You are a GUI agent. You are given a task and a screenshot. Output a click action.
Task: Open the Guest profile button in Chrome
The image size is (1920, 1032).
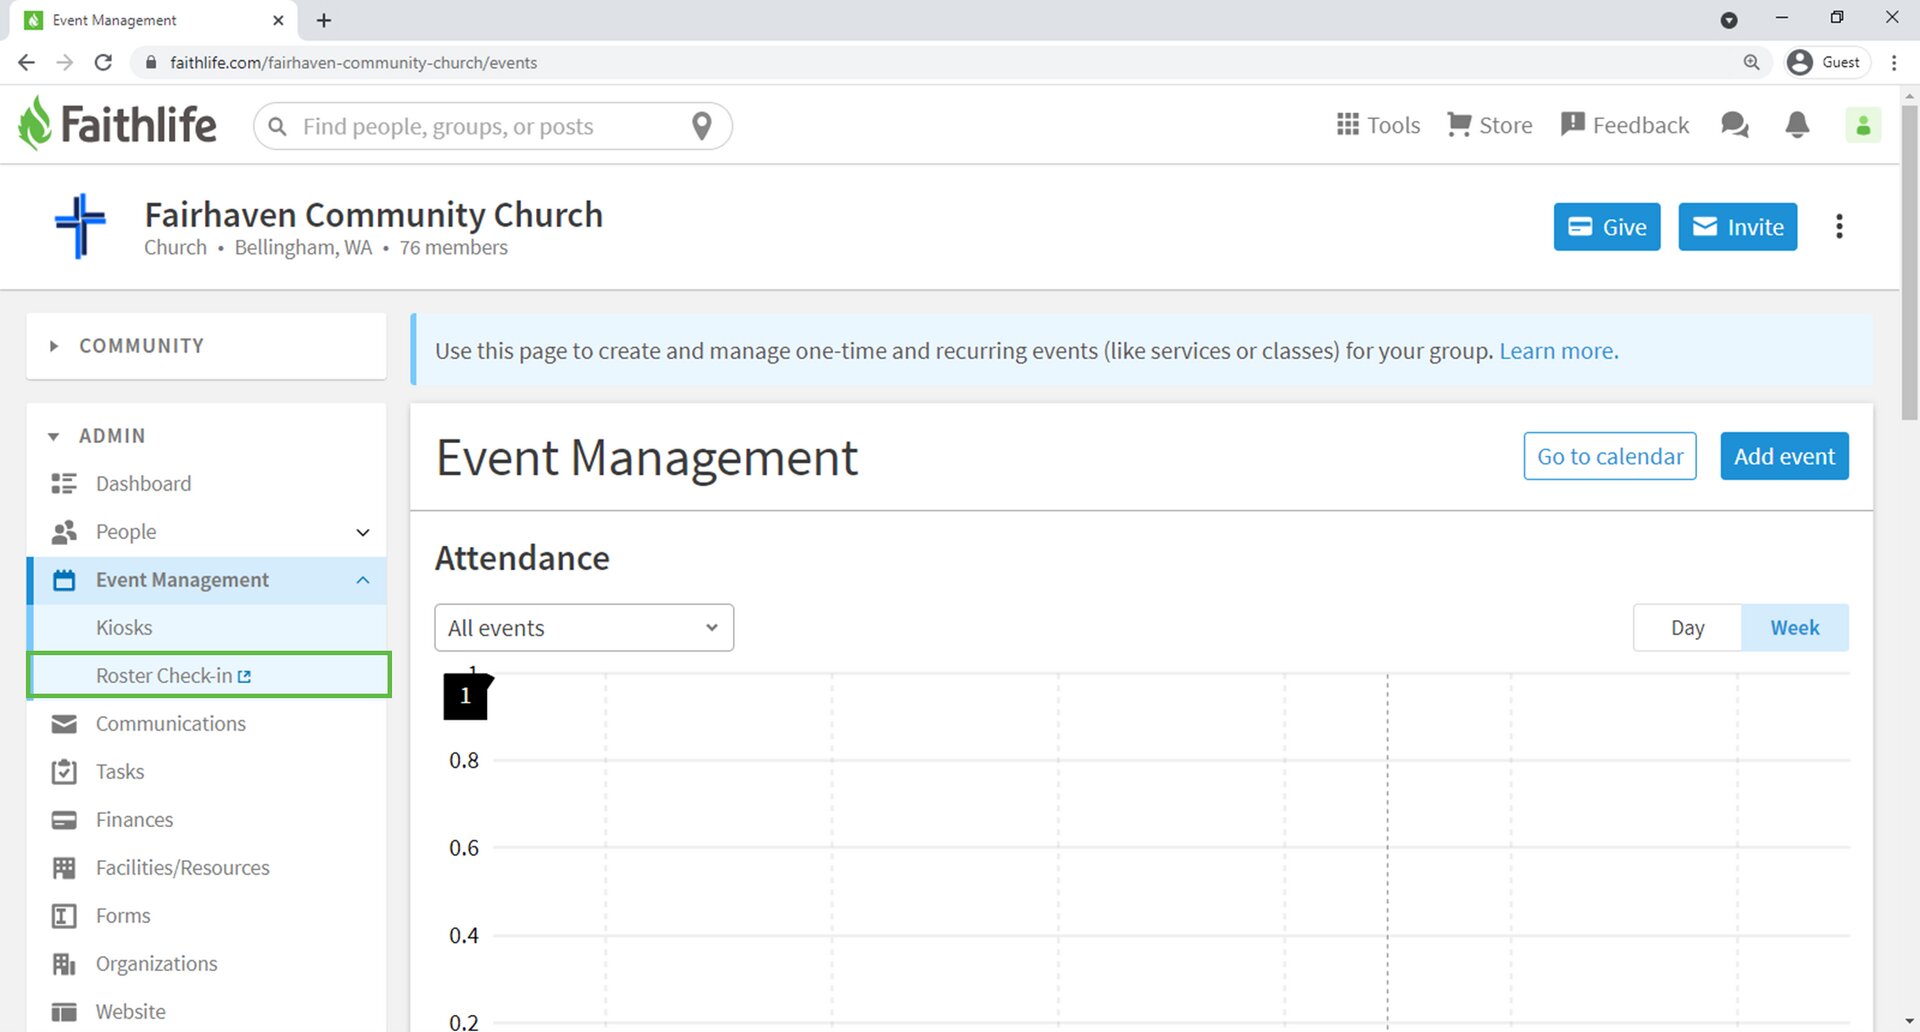1826,62
